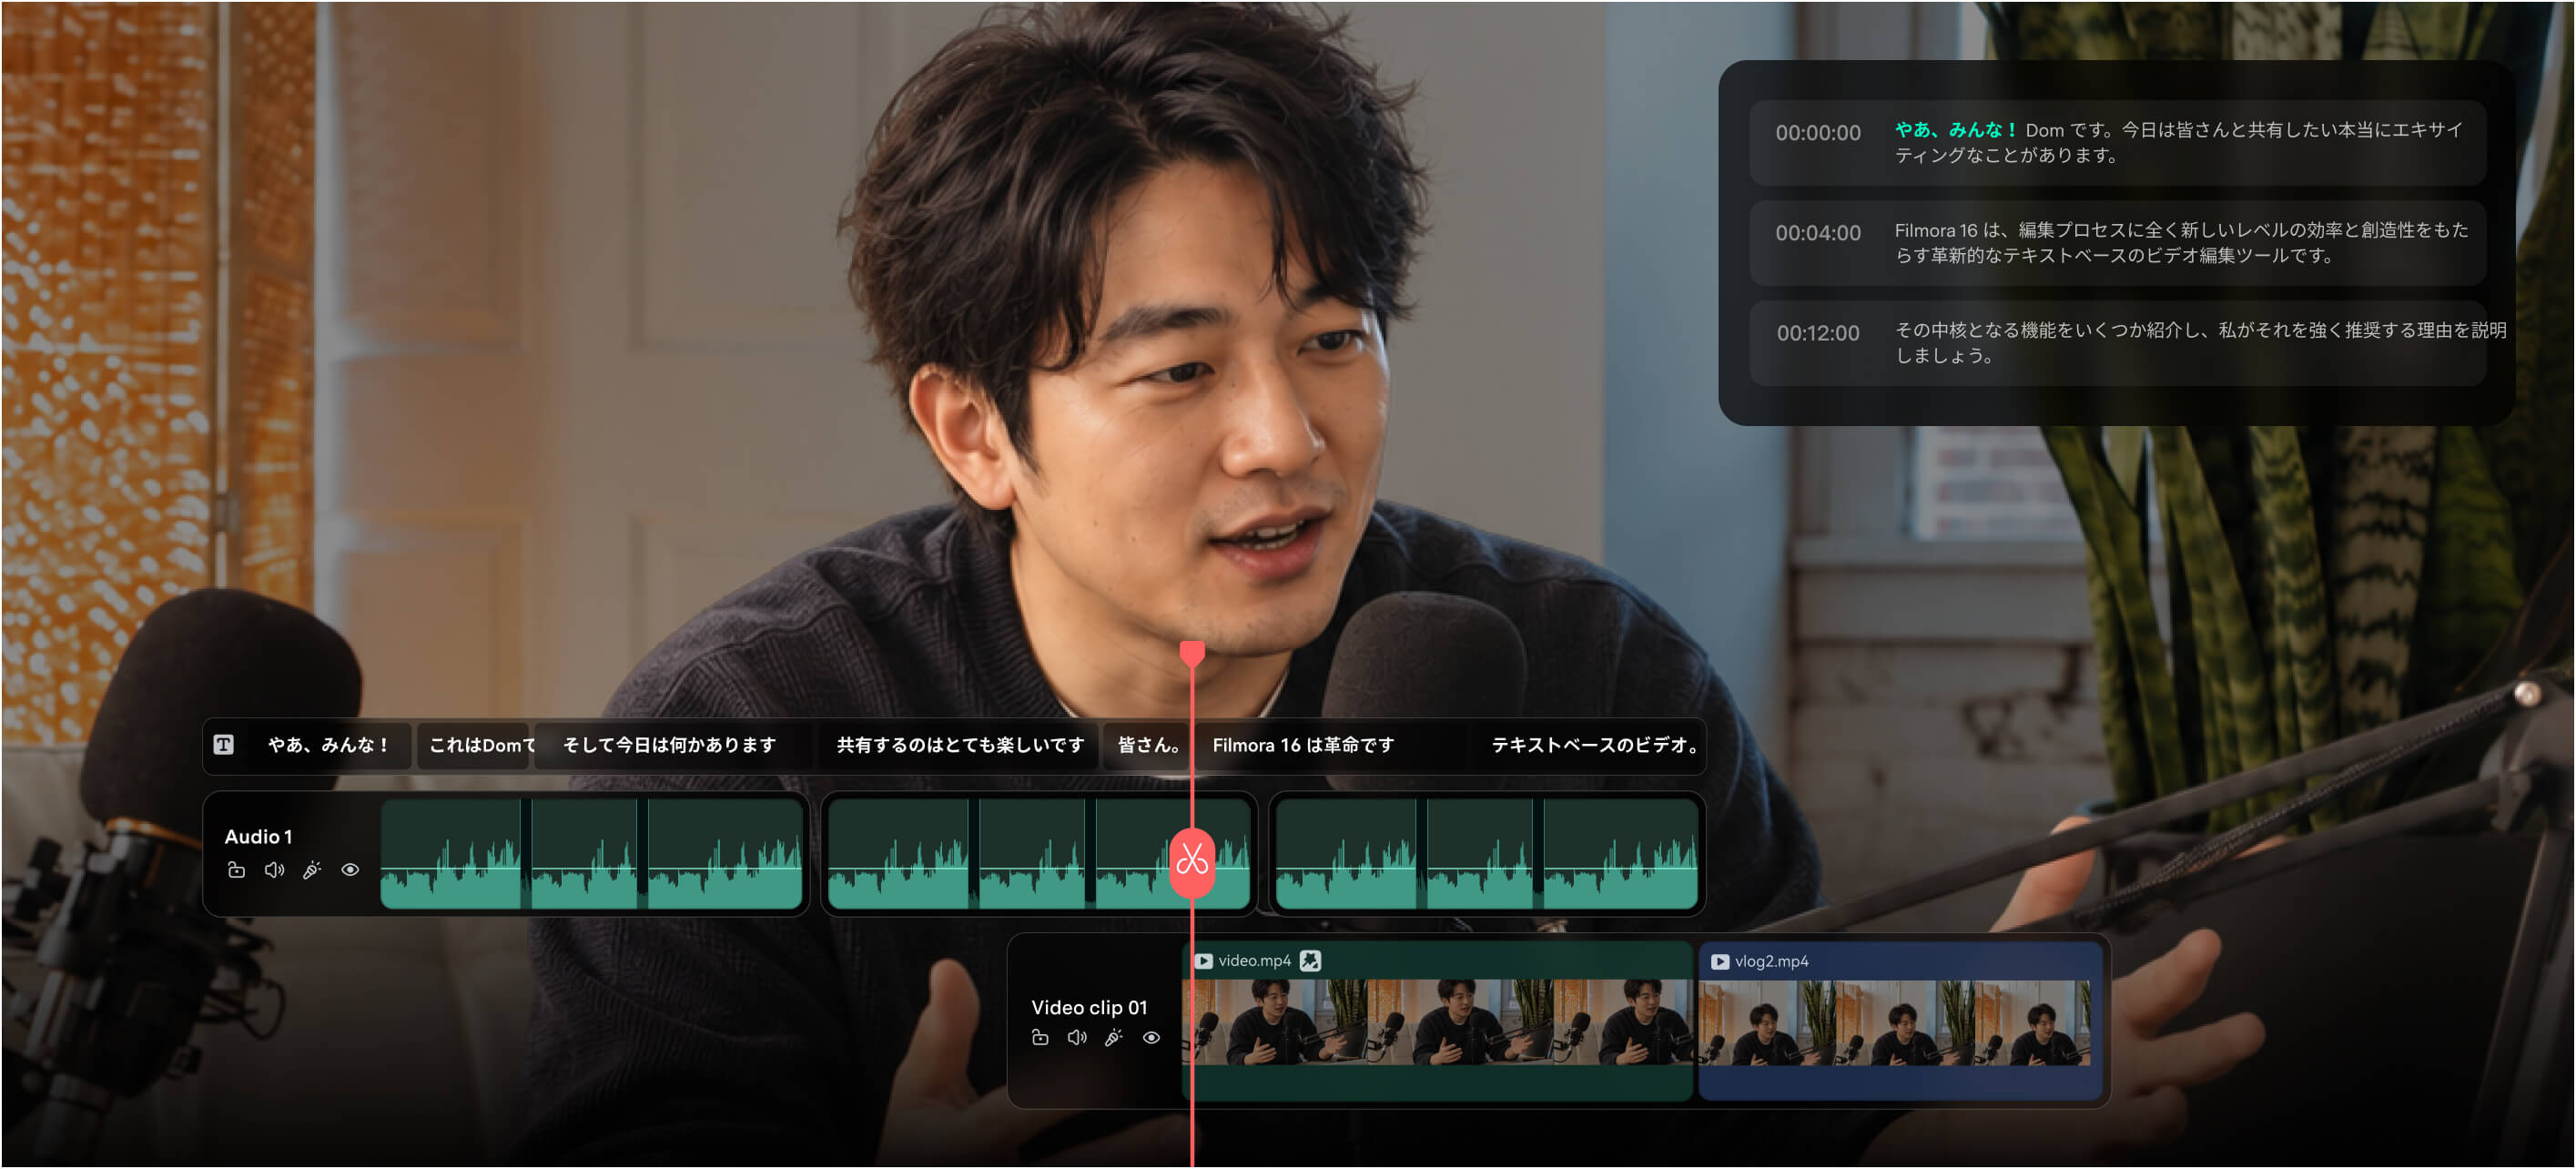Viewport: 2576px width, 1169px height.
Task: Select the video.mp4 clip thumbnails
Action: (x=1438, y=1022)
